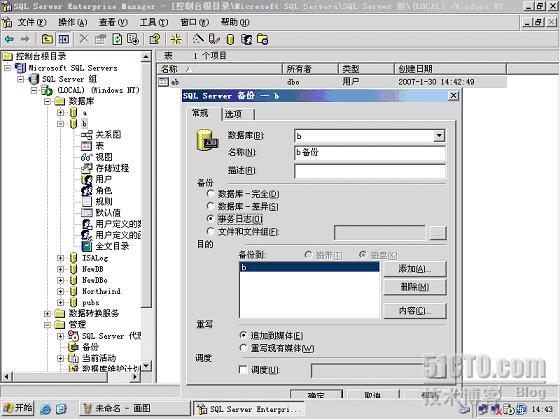Expand the pubs database node
The height and width of the screenshot is (420, 560).
(x=61, y=302)
